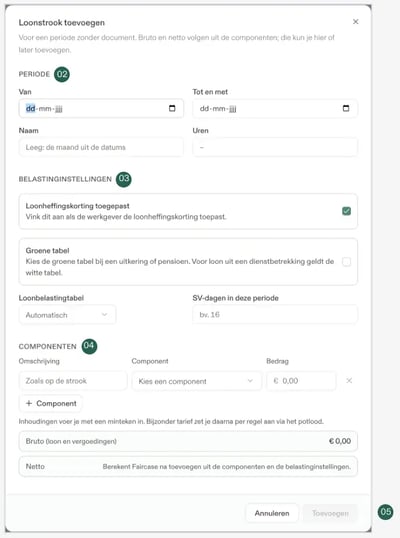The width and height of the screenshot is (400, 538).
Task: Open the Loonbelastingtabel Automatisch dropdown
Action: [x=67, y=315]
